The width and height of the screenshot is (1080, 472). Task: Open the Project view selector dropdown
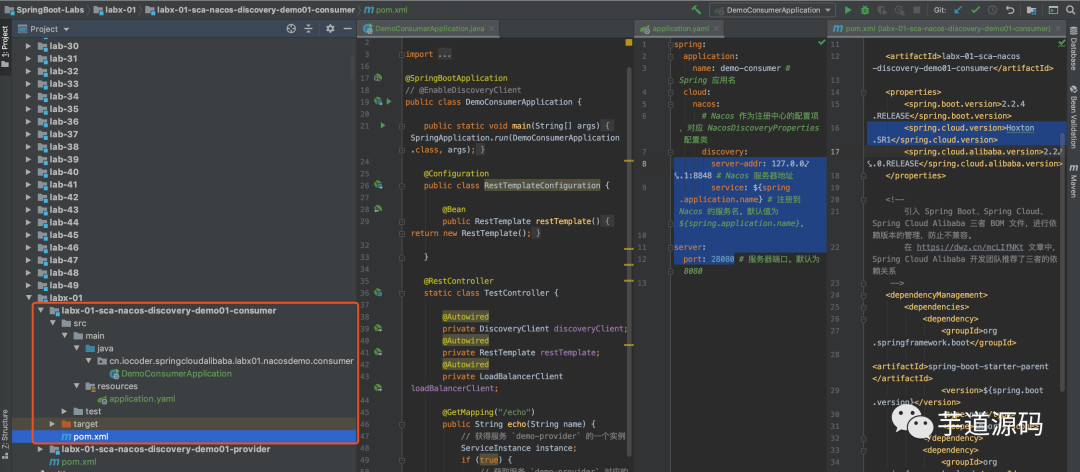click(43, 29)
